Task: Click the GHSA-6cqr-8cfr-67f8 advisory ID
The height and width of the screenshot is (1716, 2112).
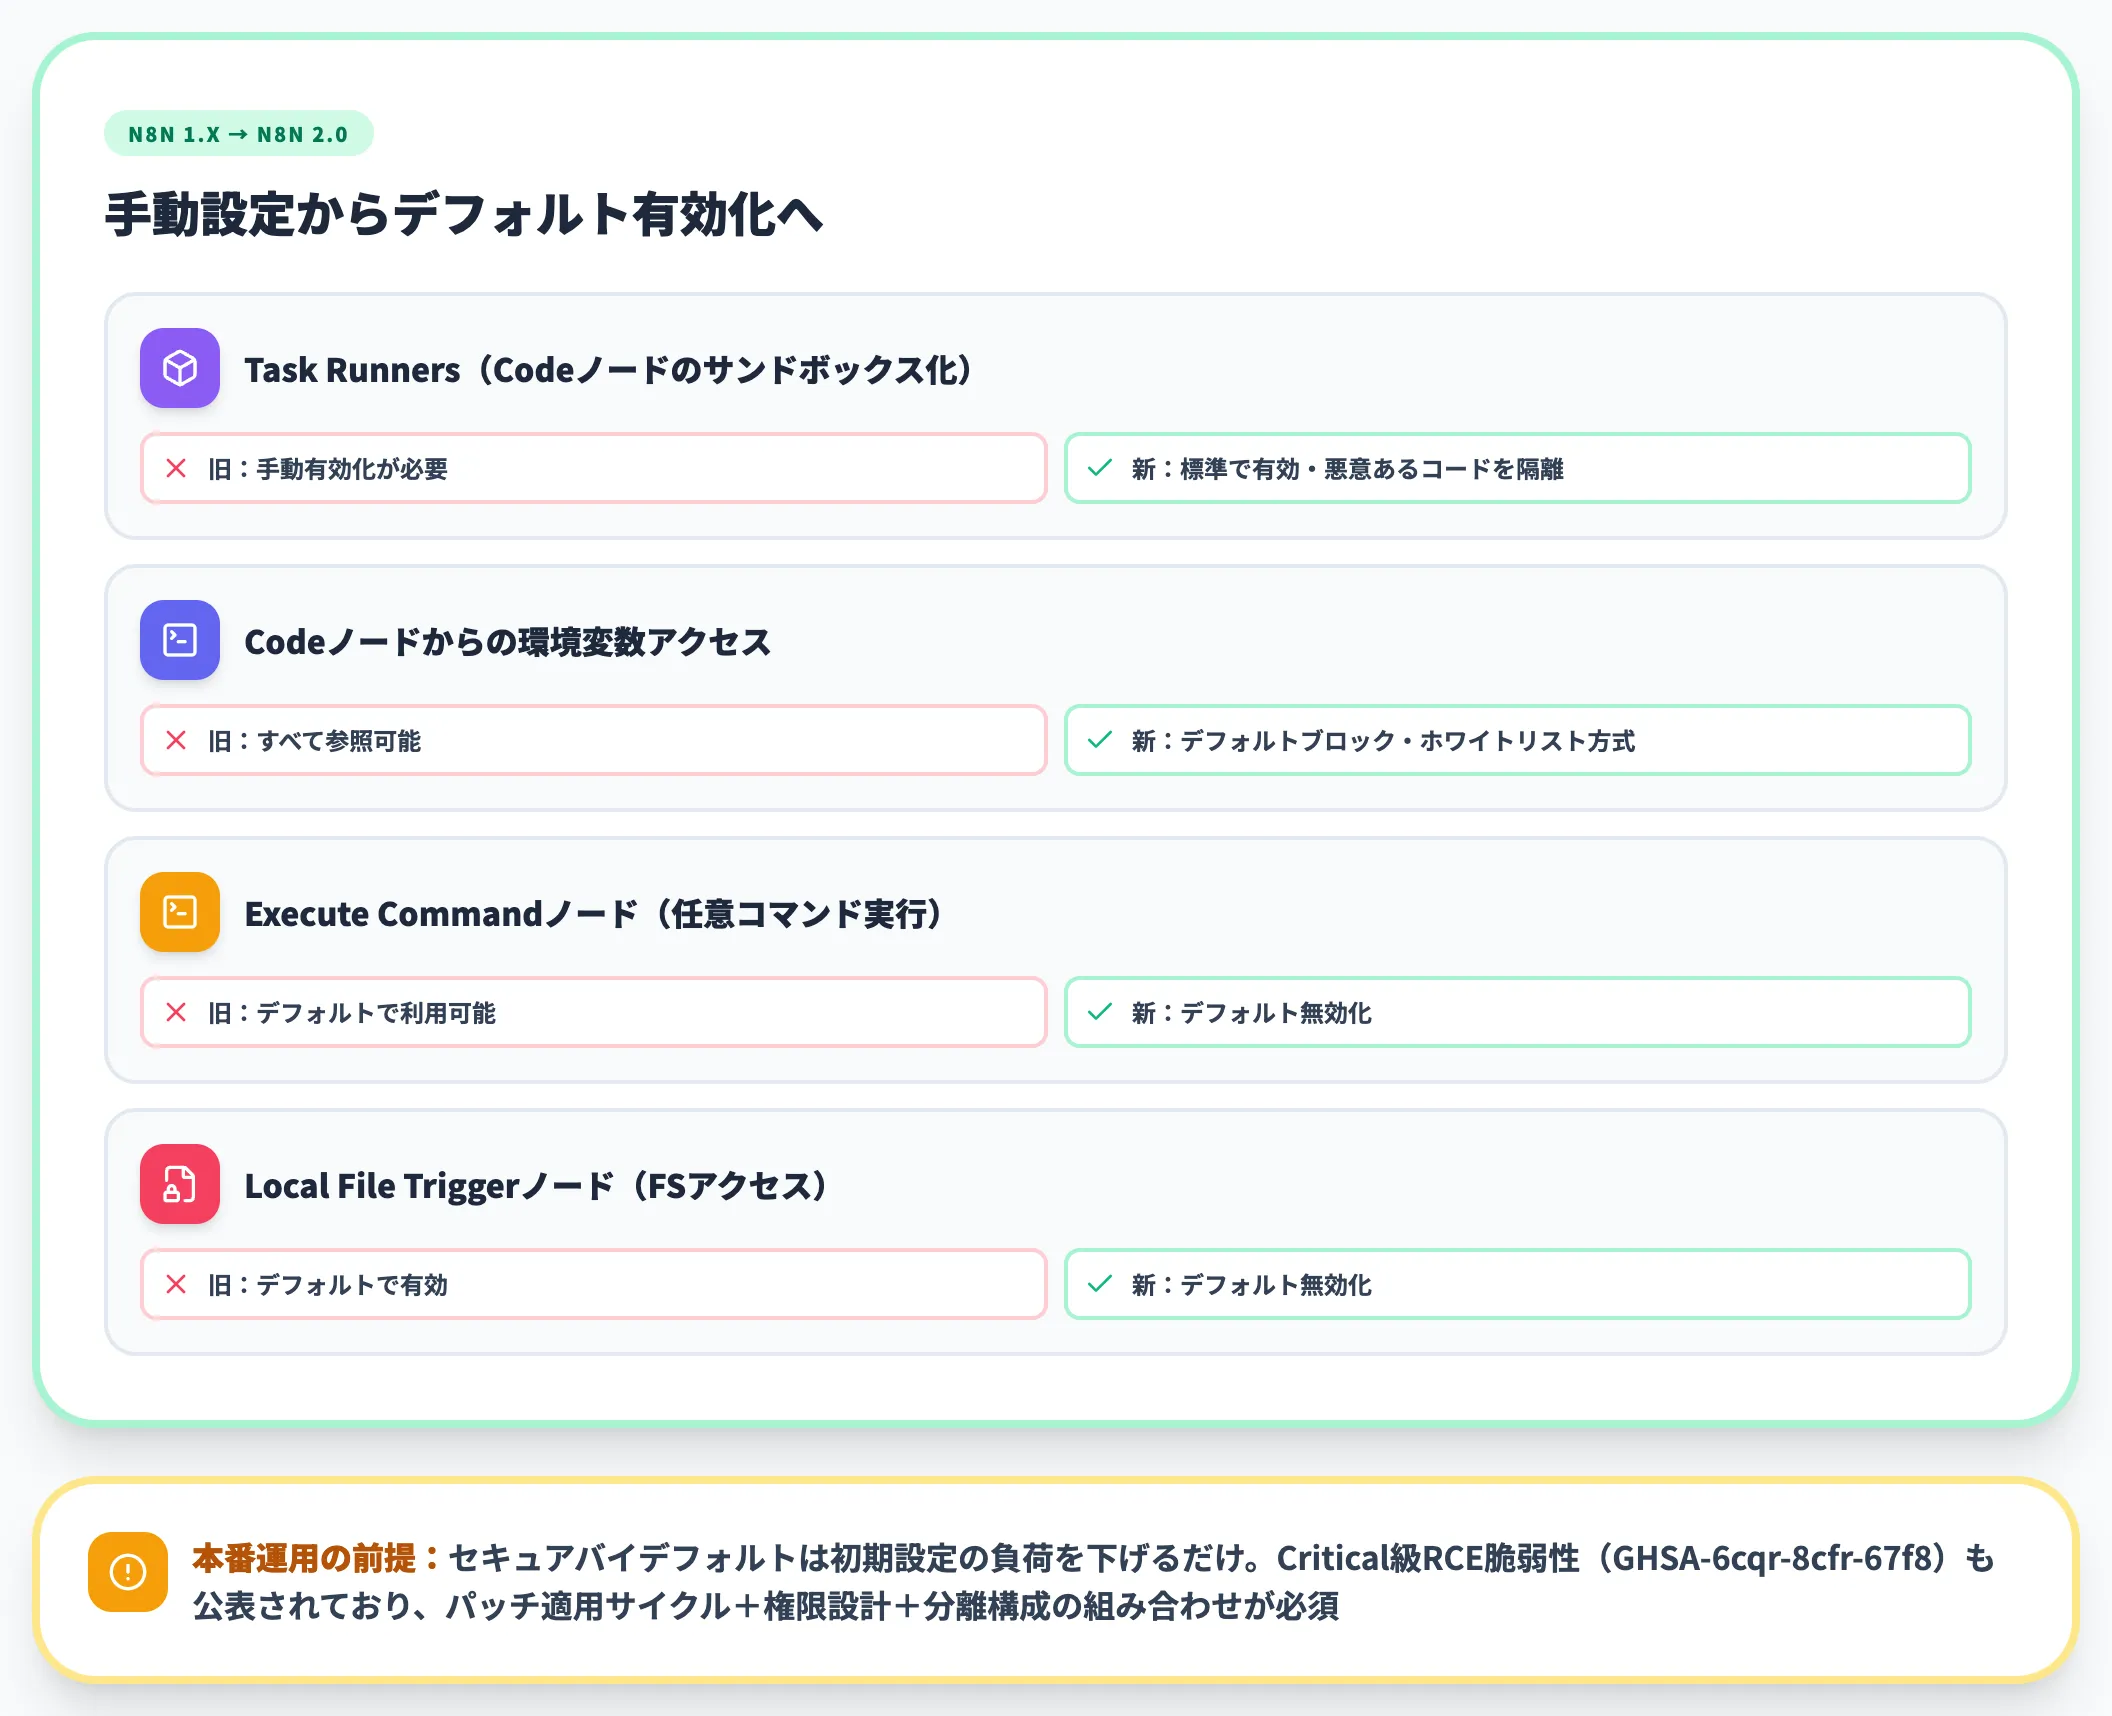Action: coord(1773,1558)
